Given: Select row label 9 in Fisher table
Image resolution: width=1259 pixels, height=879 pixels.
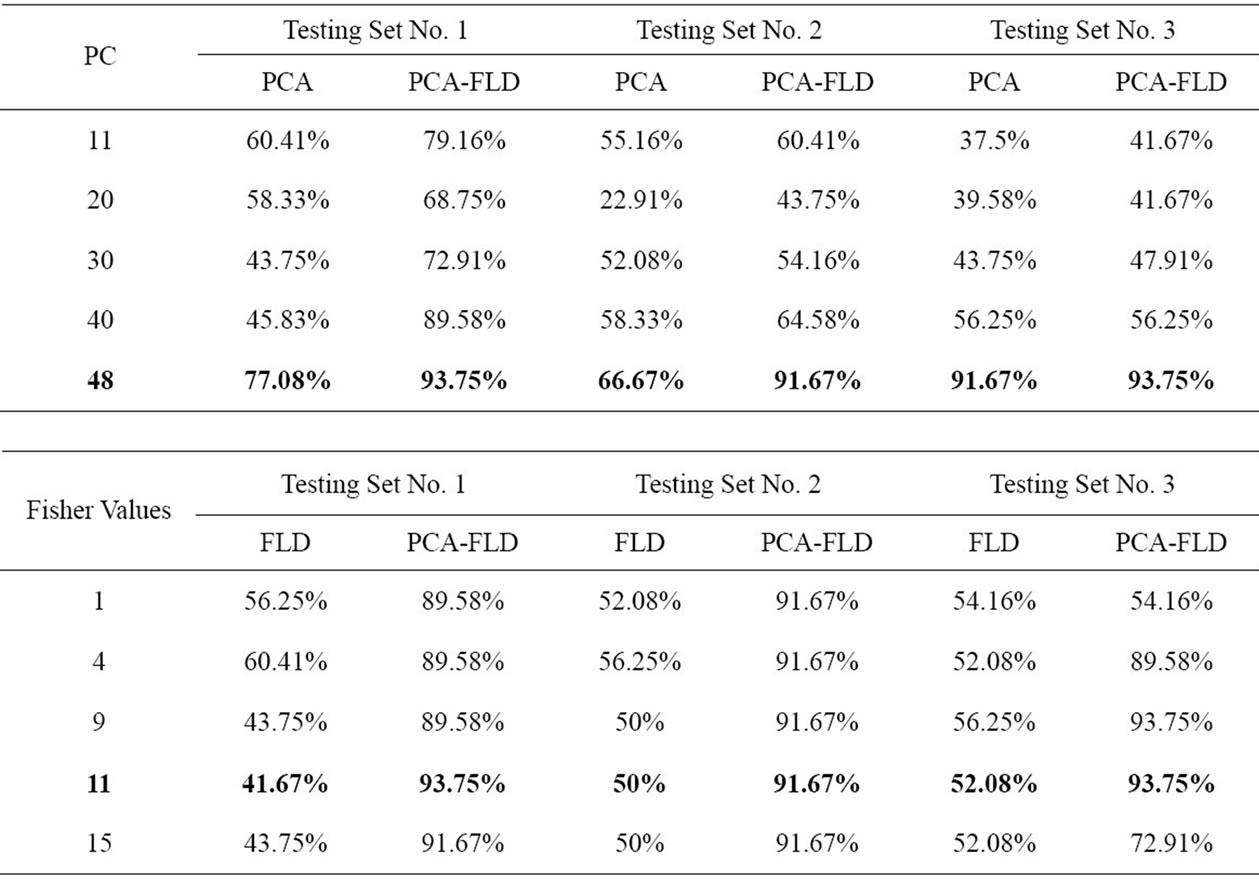Looking at the screenshot, I should [x=99, y=722].
